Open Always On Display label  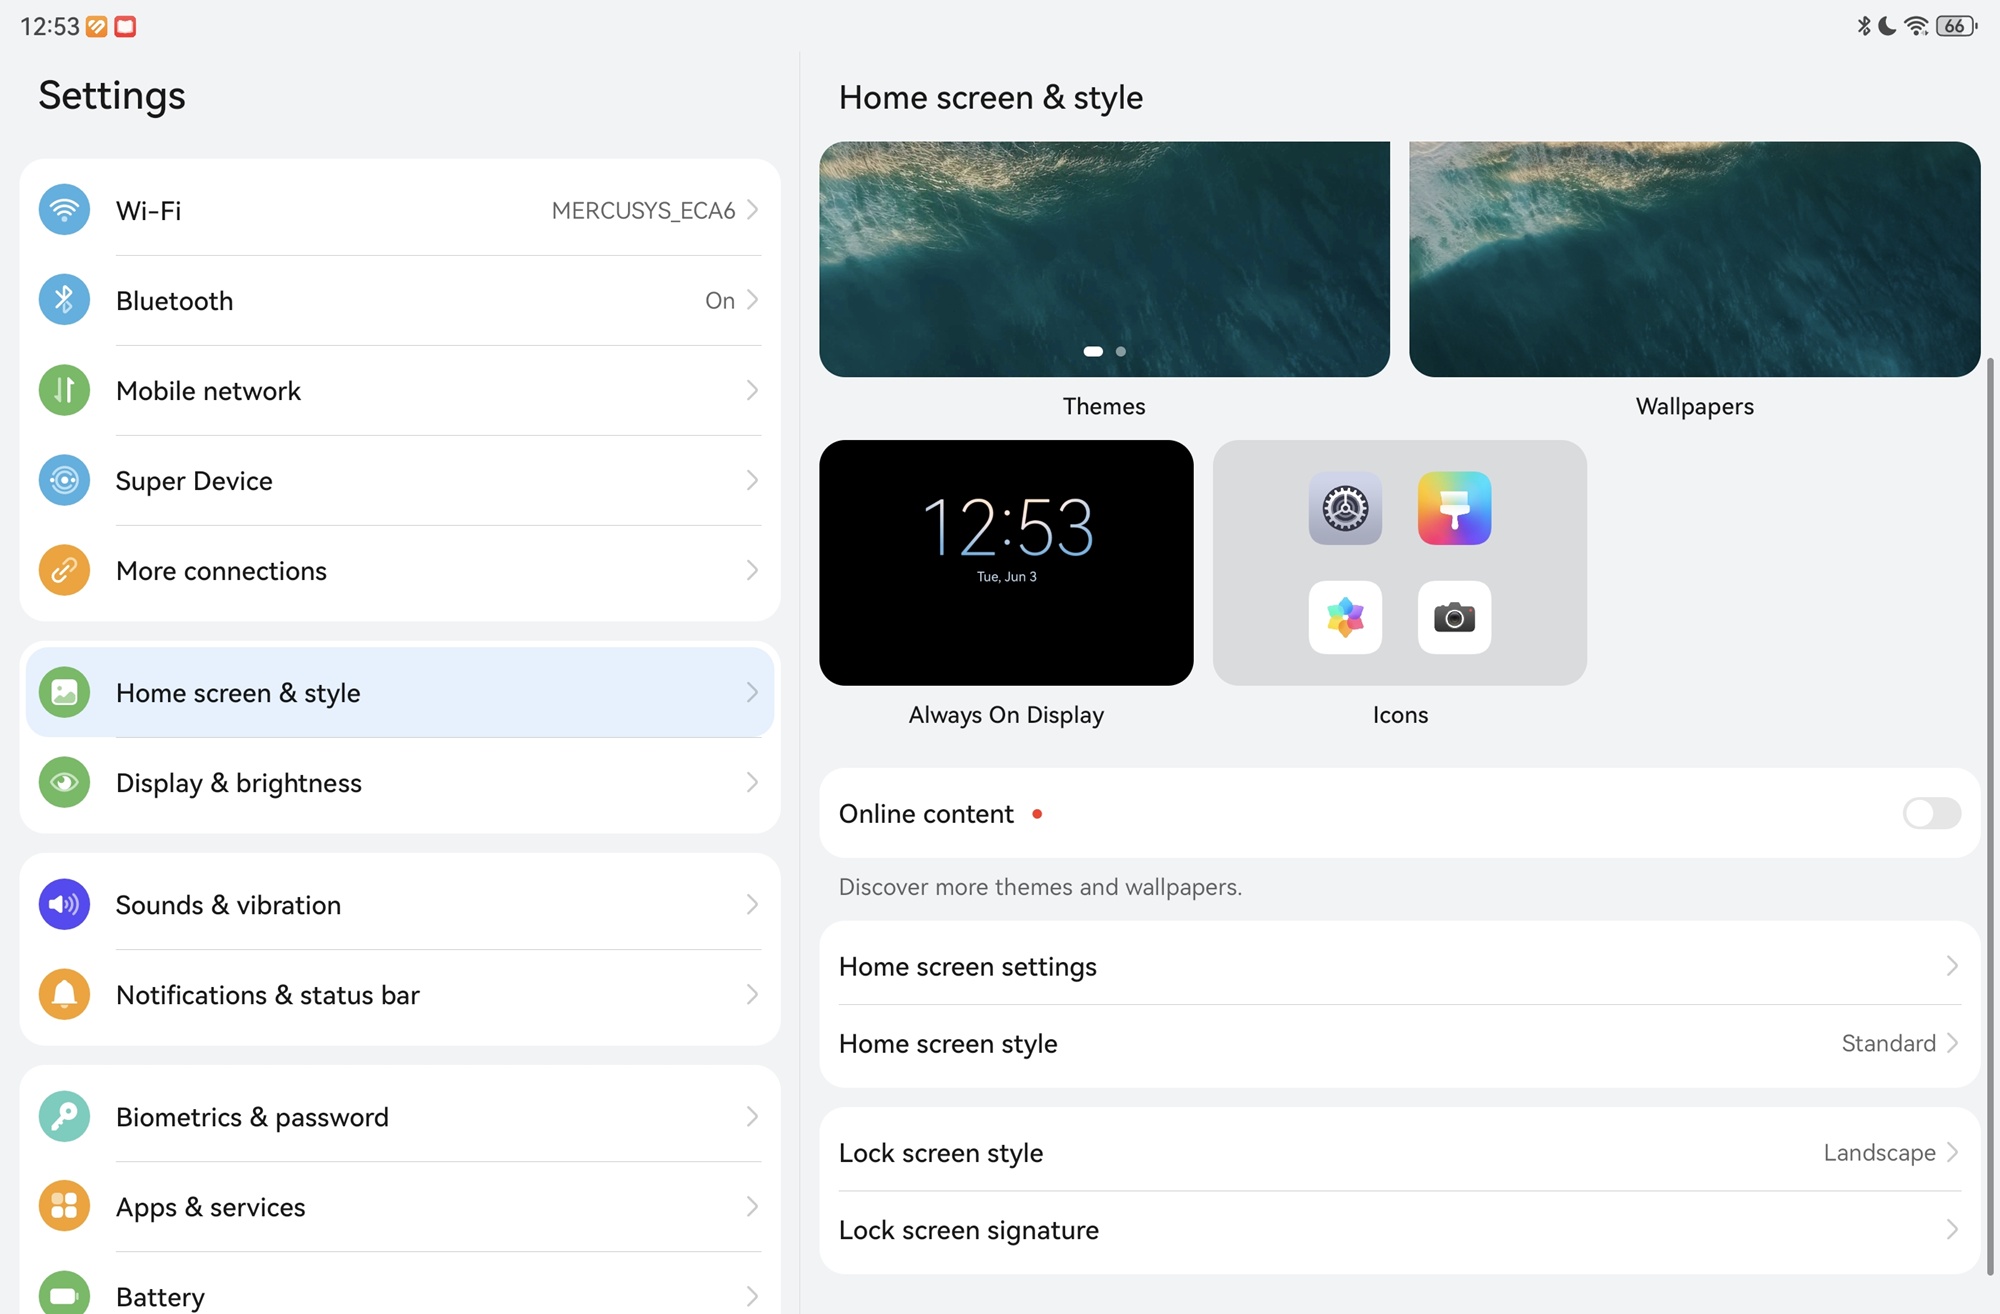pos(1006,715)
